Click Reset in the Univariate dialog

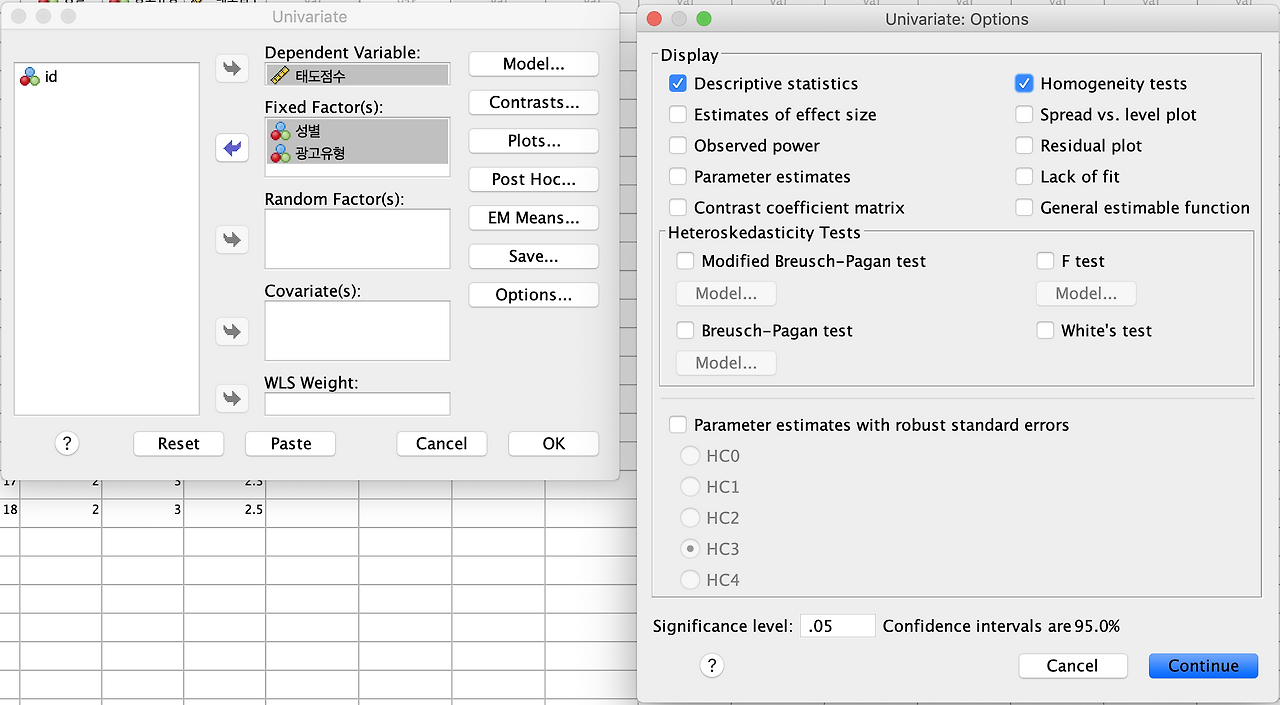pos(178,443)
